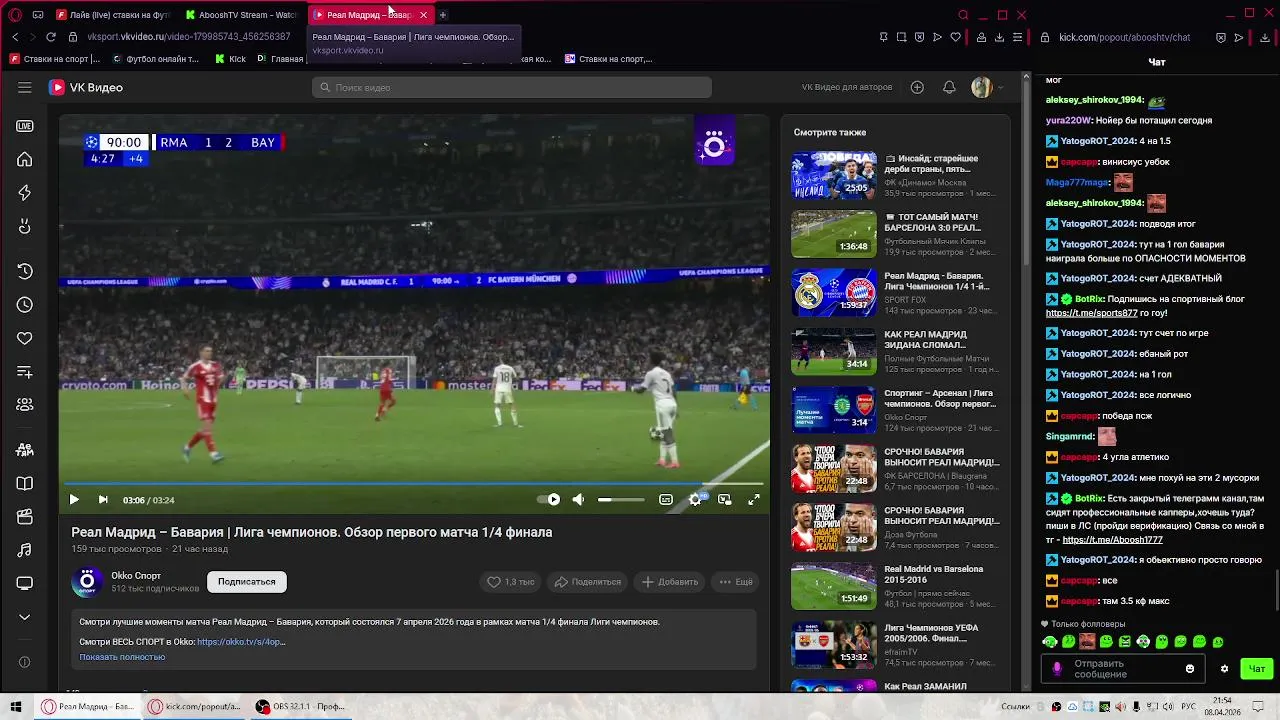Viewport: 1280px width, 720px height.
Task: Click the РУС language indicator in tray
Action: (1189, 707)
